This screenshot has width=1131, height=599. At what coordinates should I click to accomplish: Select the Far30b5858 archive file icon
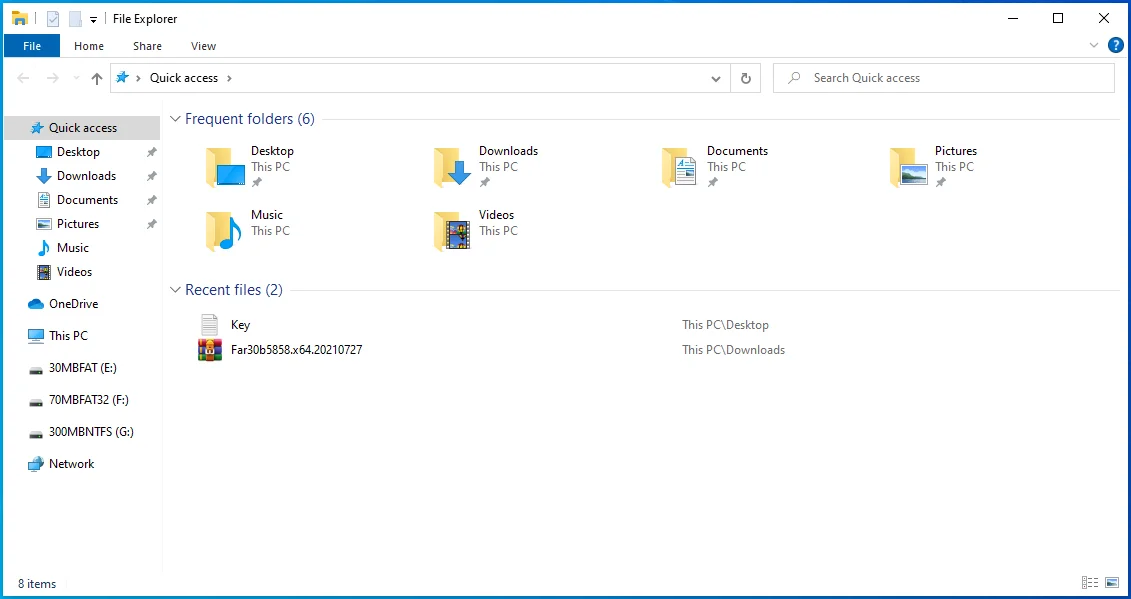pos(210,349)
